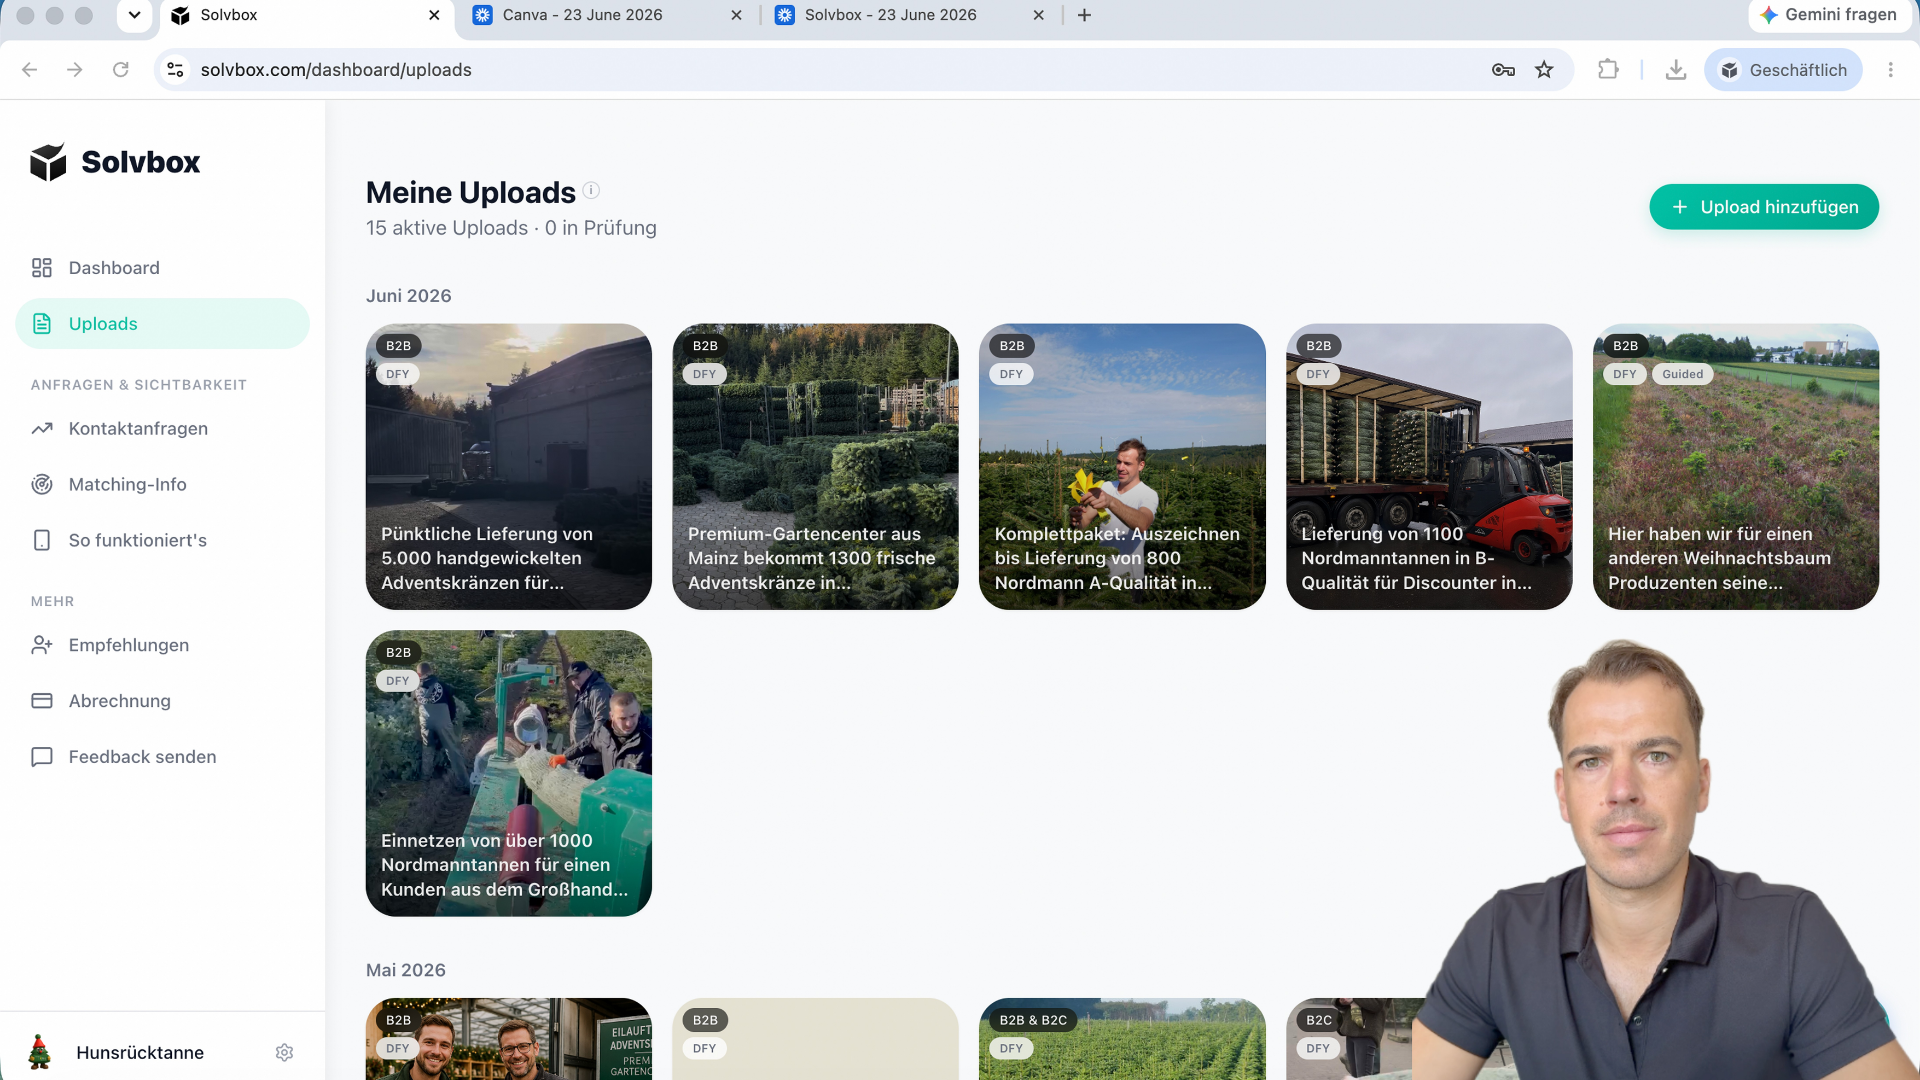This screenshot has width=1920, height=1080.
Task: Click the Mai 2026 section heading
Action: point(406,970)
